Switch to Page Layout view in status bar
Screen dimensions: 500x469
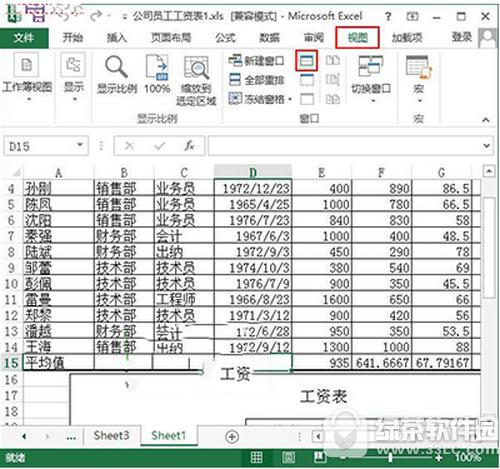288,457
